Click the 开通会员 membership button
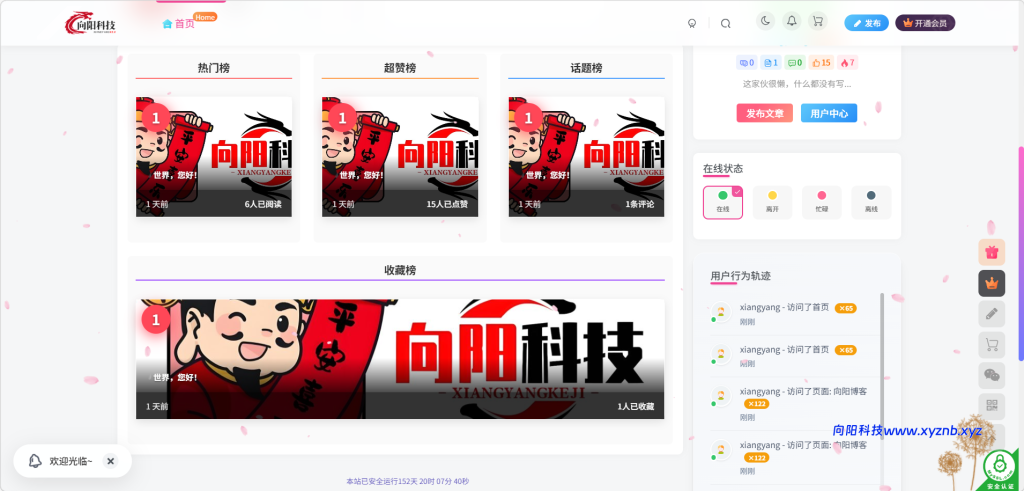1024x491 pixels. click(x=925, y=23)
